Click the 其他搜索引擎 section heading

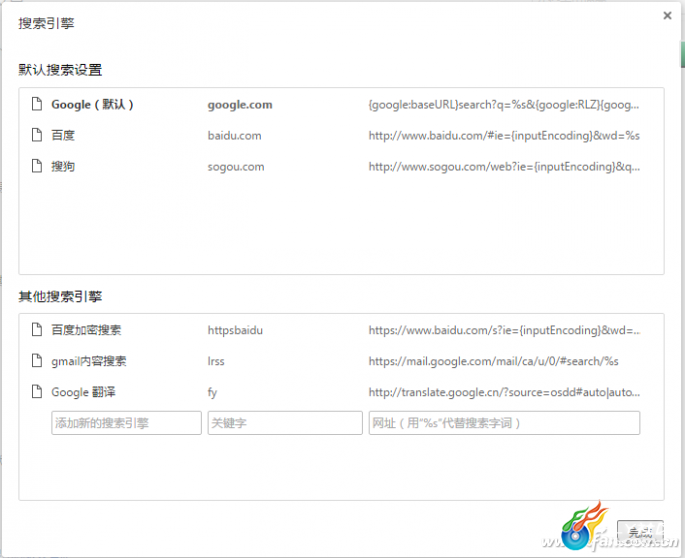coord(60,297)
